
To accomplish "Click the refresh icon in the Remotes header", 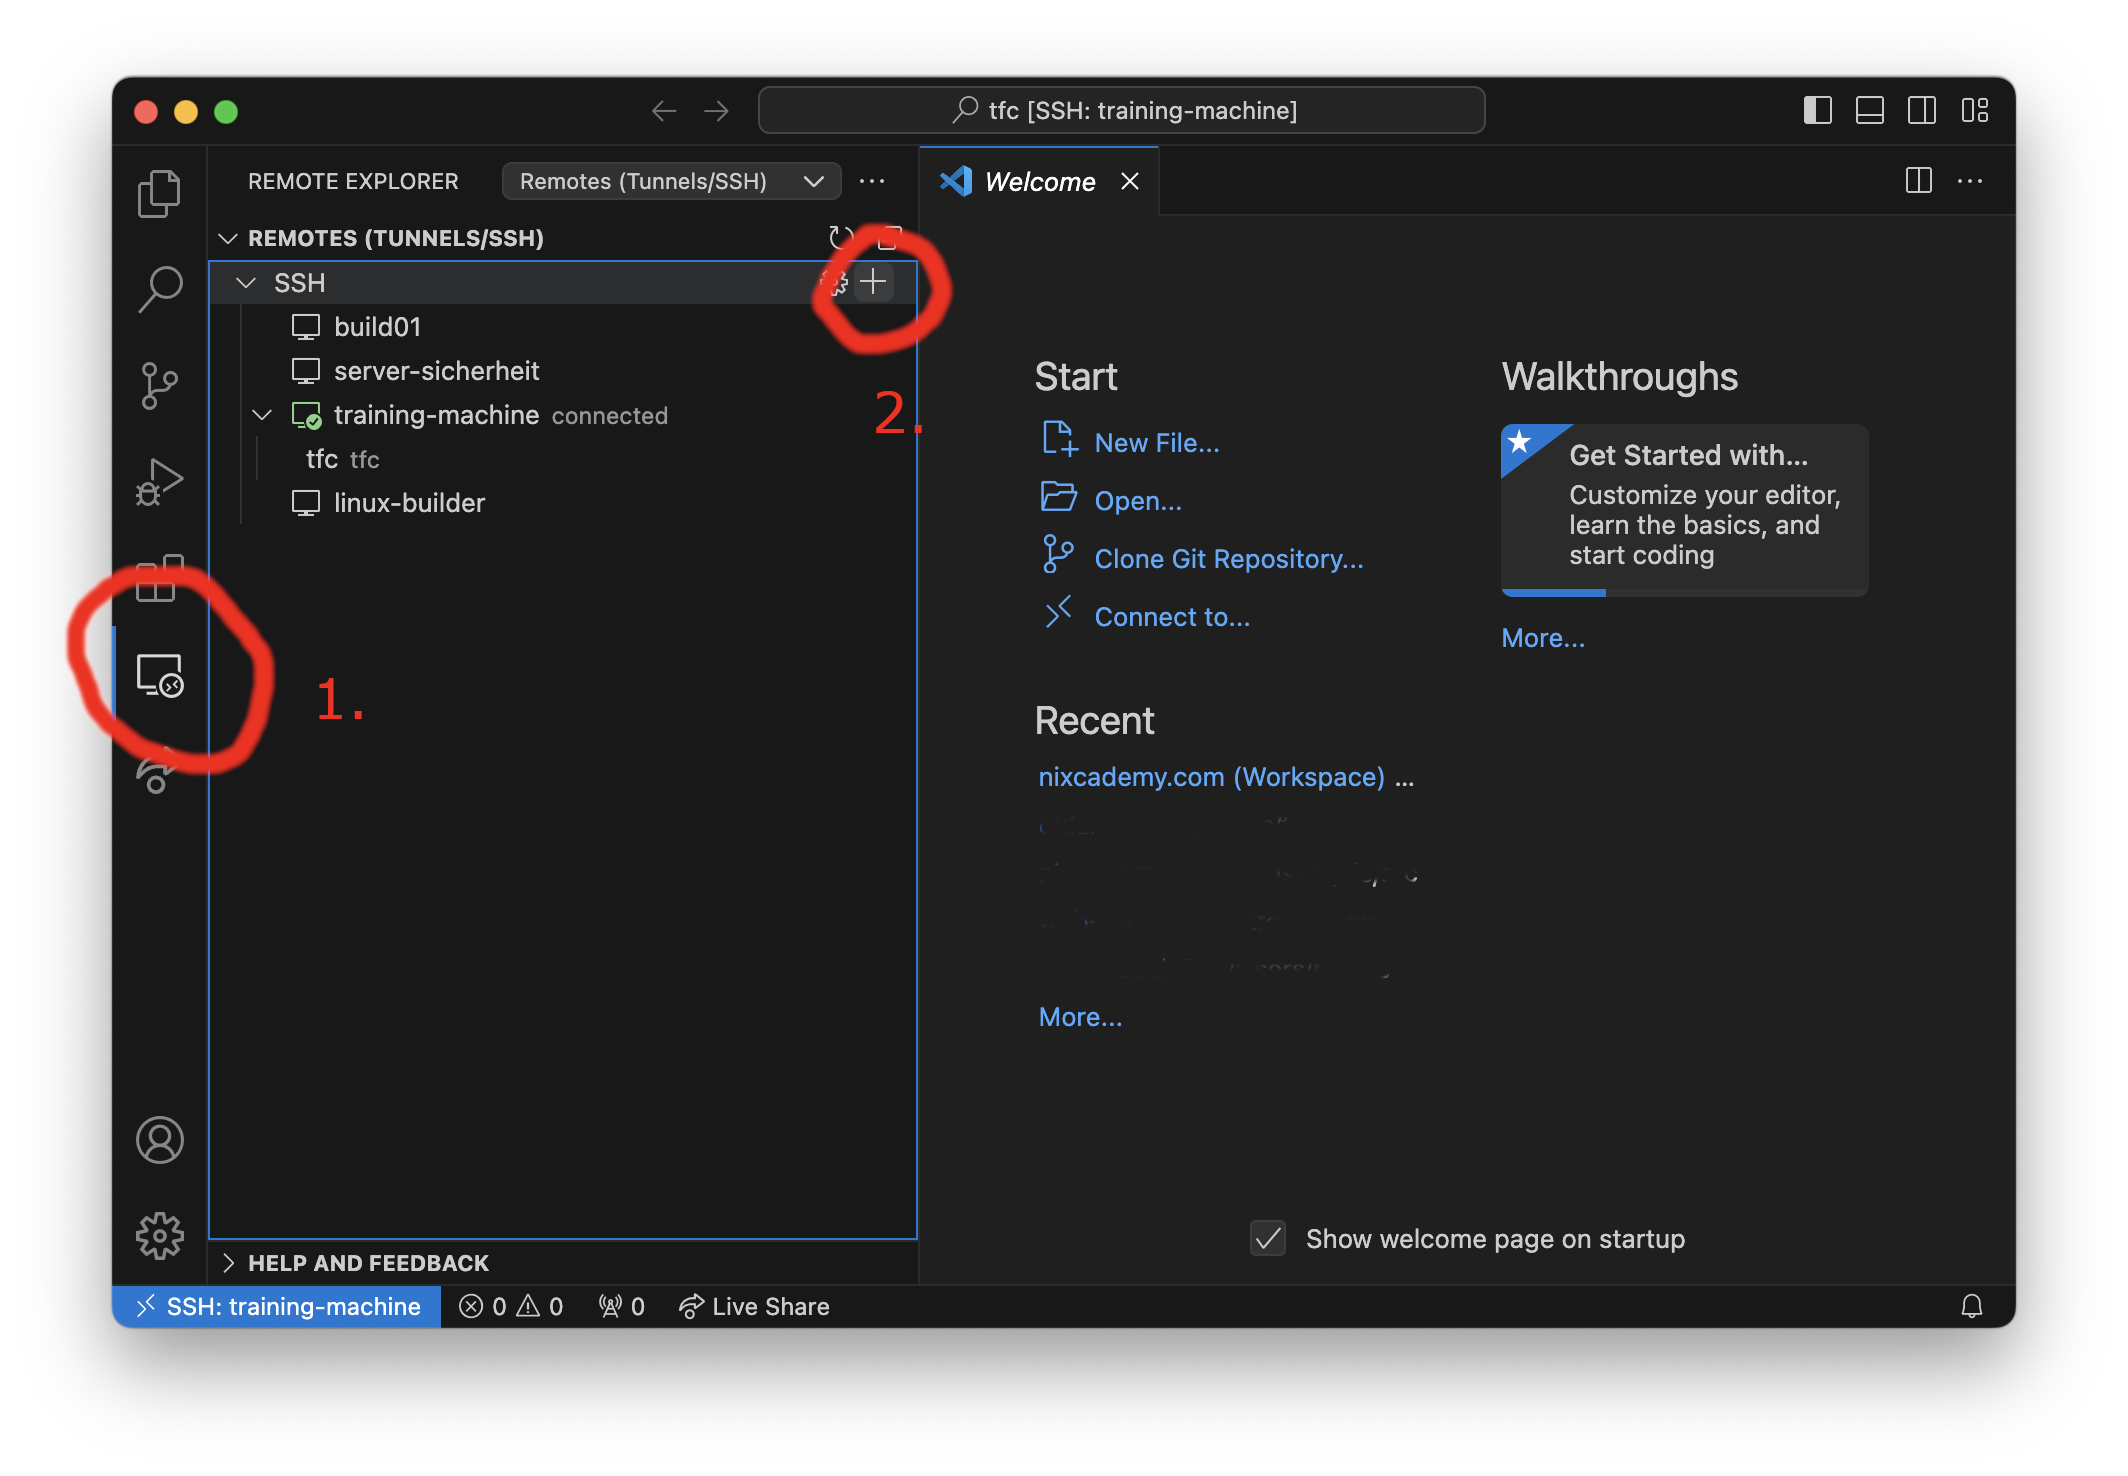I will pyautogui.click(x=840, y=238).
